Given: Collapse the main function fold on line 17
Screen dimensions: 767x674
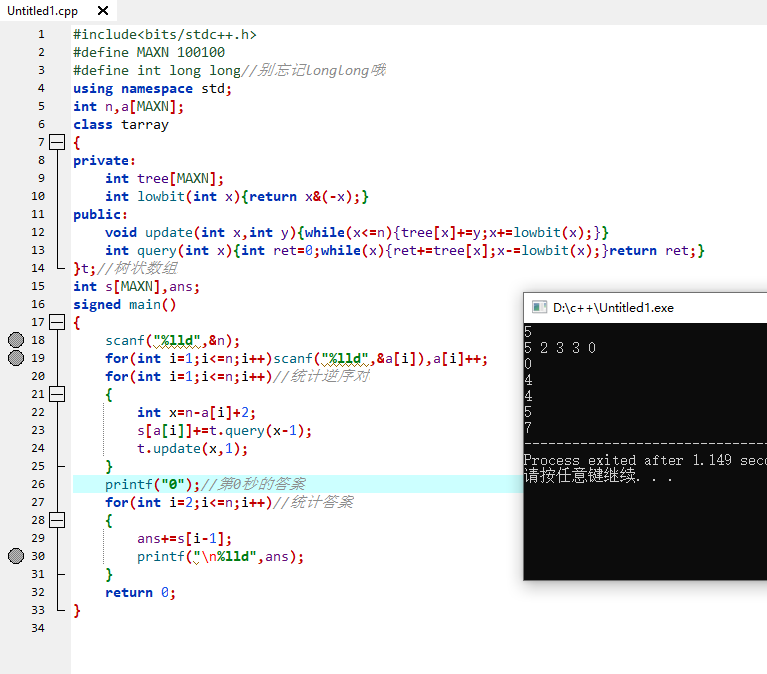Looking at the screenshot, I should pyautogui.click(x=57, y=322).
